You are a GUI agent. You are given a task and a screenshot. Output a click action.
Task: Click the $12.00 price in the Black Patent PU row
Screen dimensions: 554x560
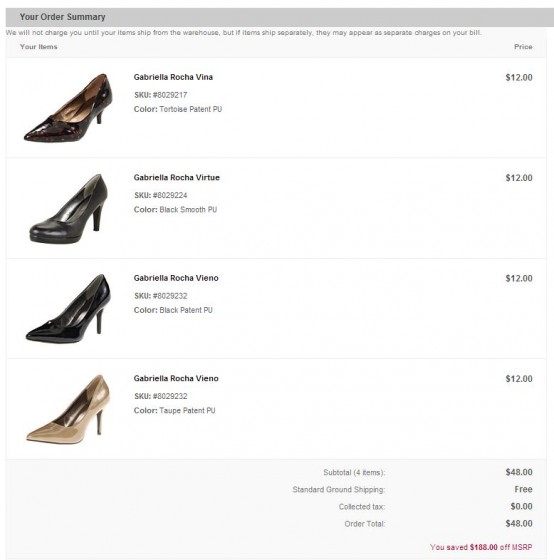[x=519, y=278]
